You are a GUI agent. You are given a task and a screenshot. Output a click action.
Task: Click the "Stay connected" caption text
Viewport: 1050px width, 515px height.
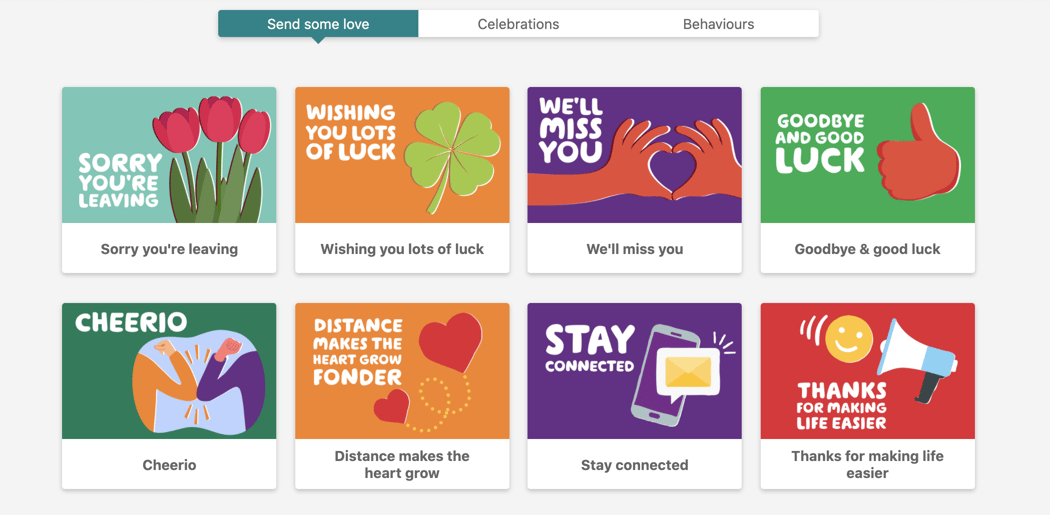point(634,465)
